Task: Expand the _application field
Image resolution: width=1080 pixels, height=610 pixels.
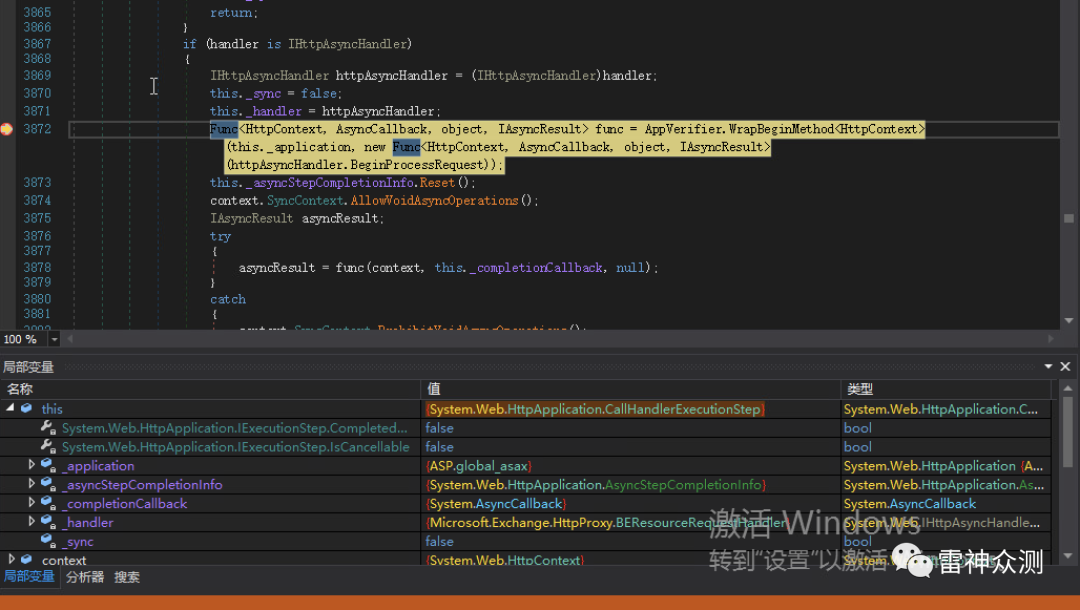Action: 31,465
